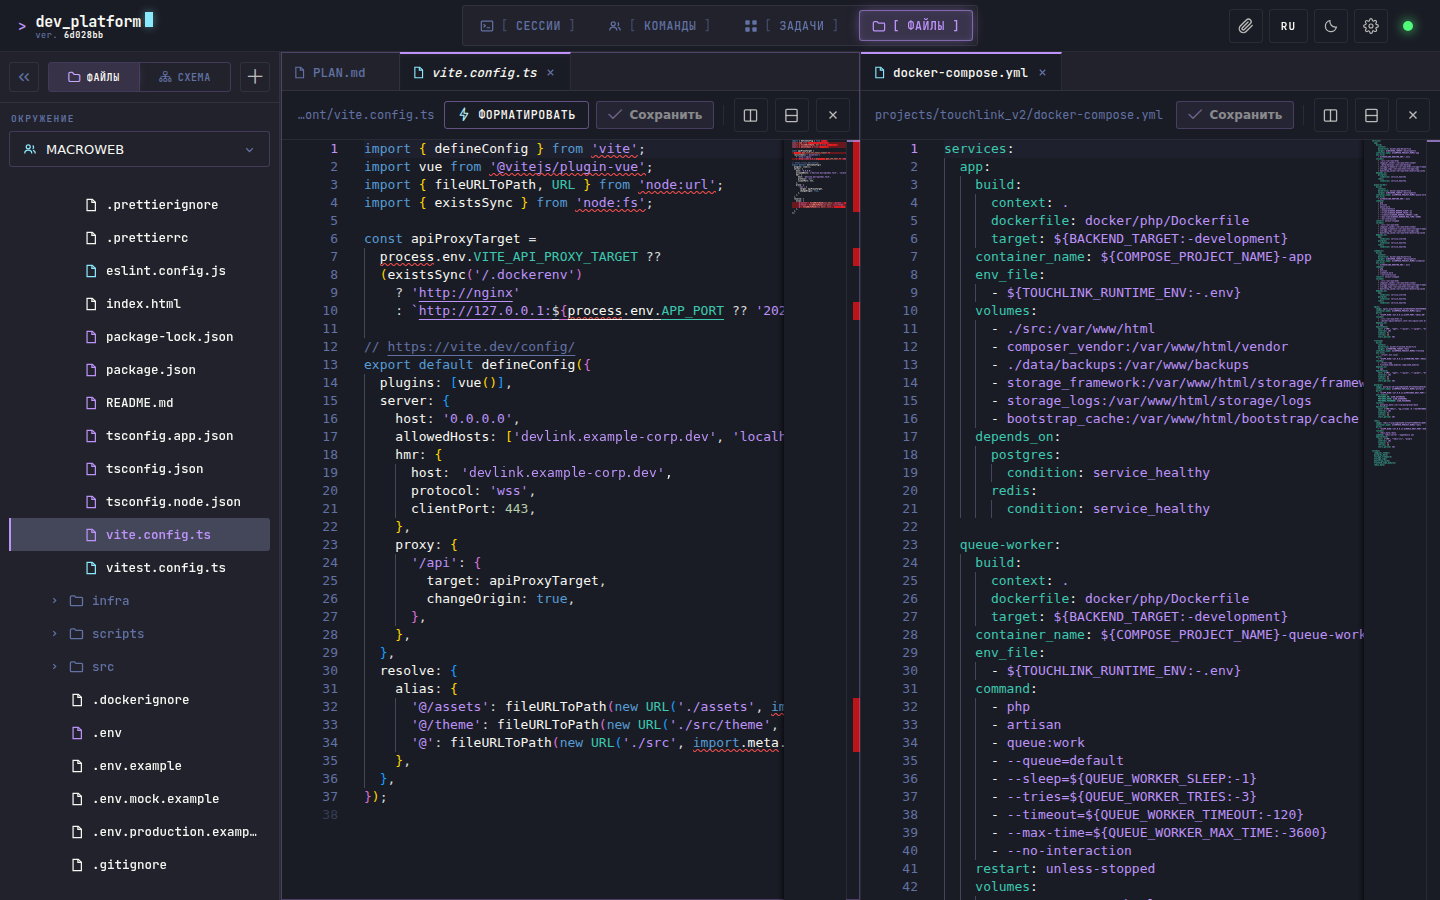Open the ЗАДАЧИ tab
1440x900 pixels.
(791, 26)
